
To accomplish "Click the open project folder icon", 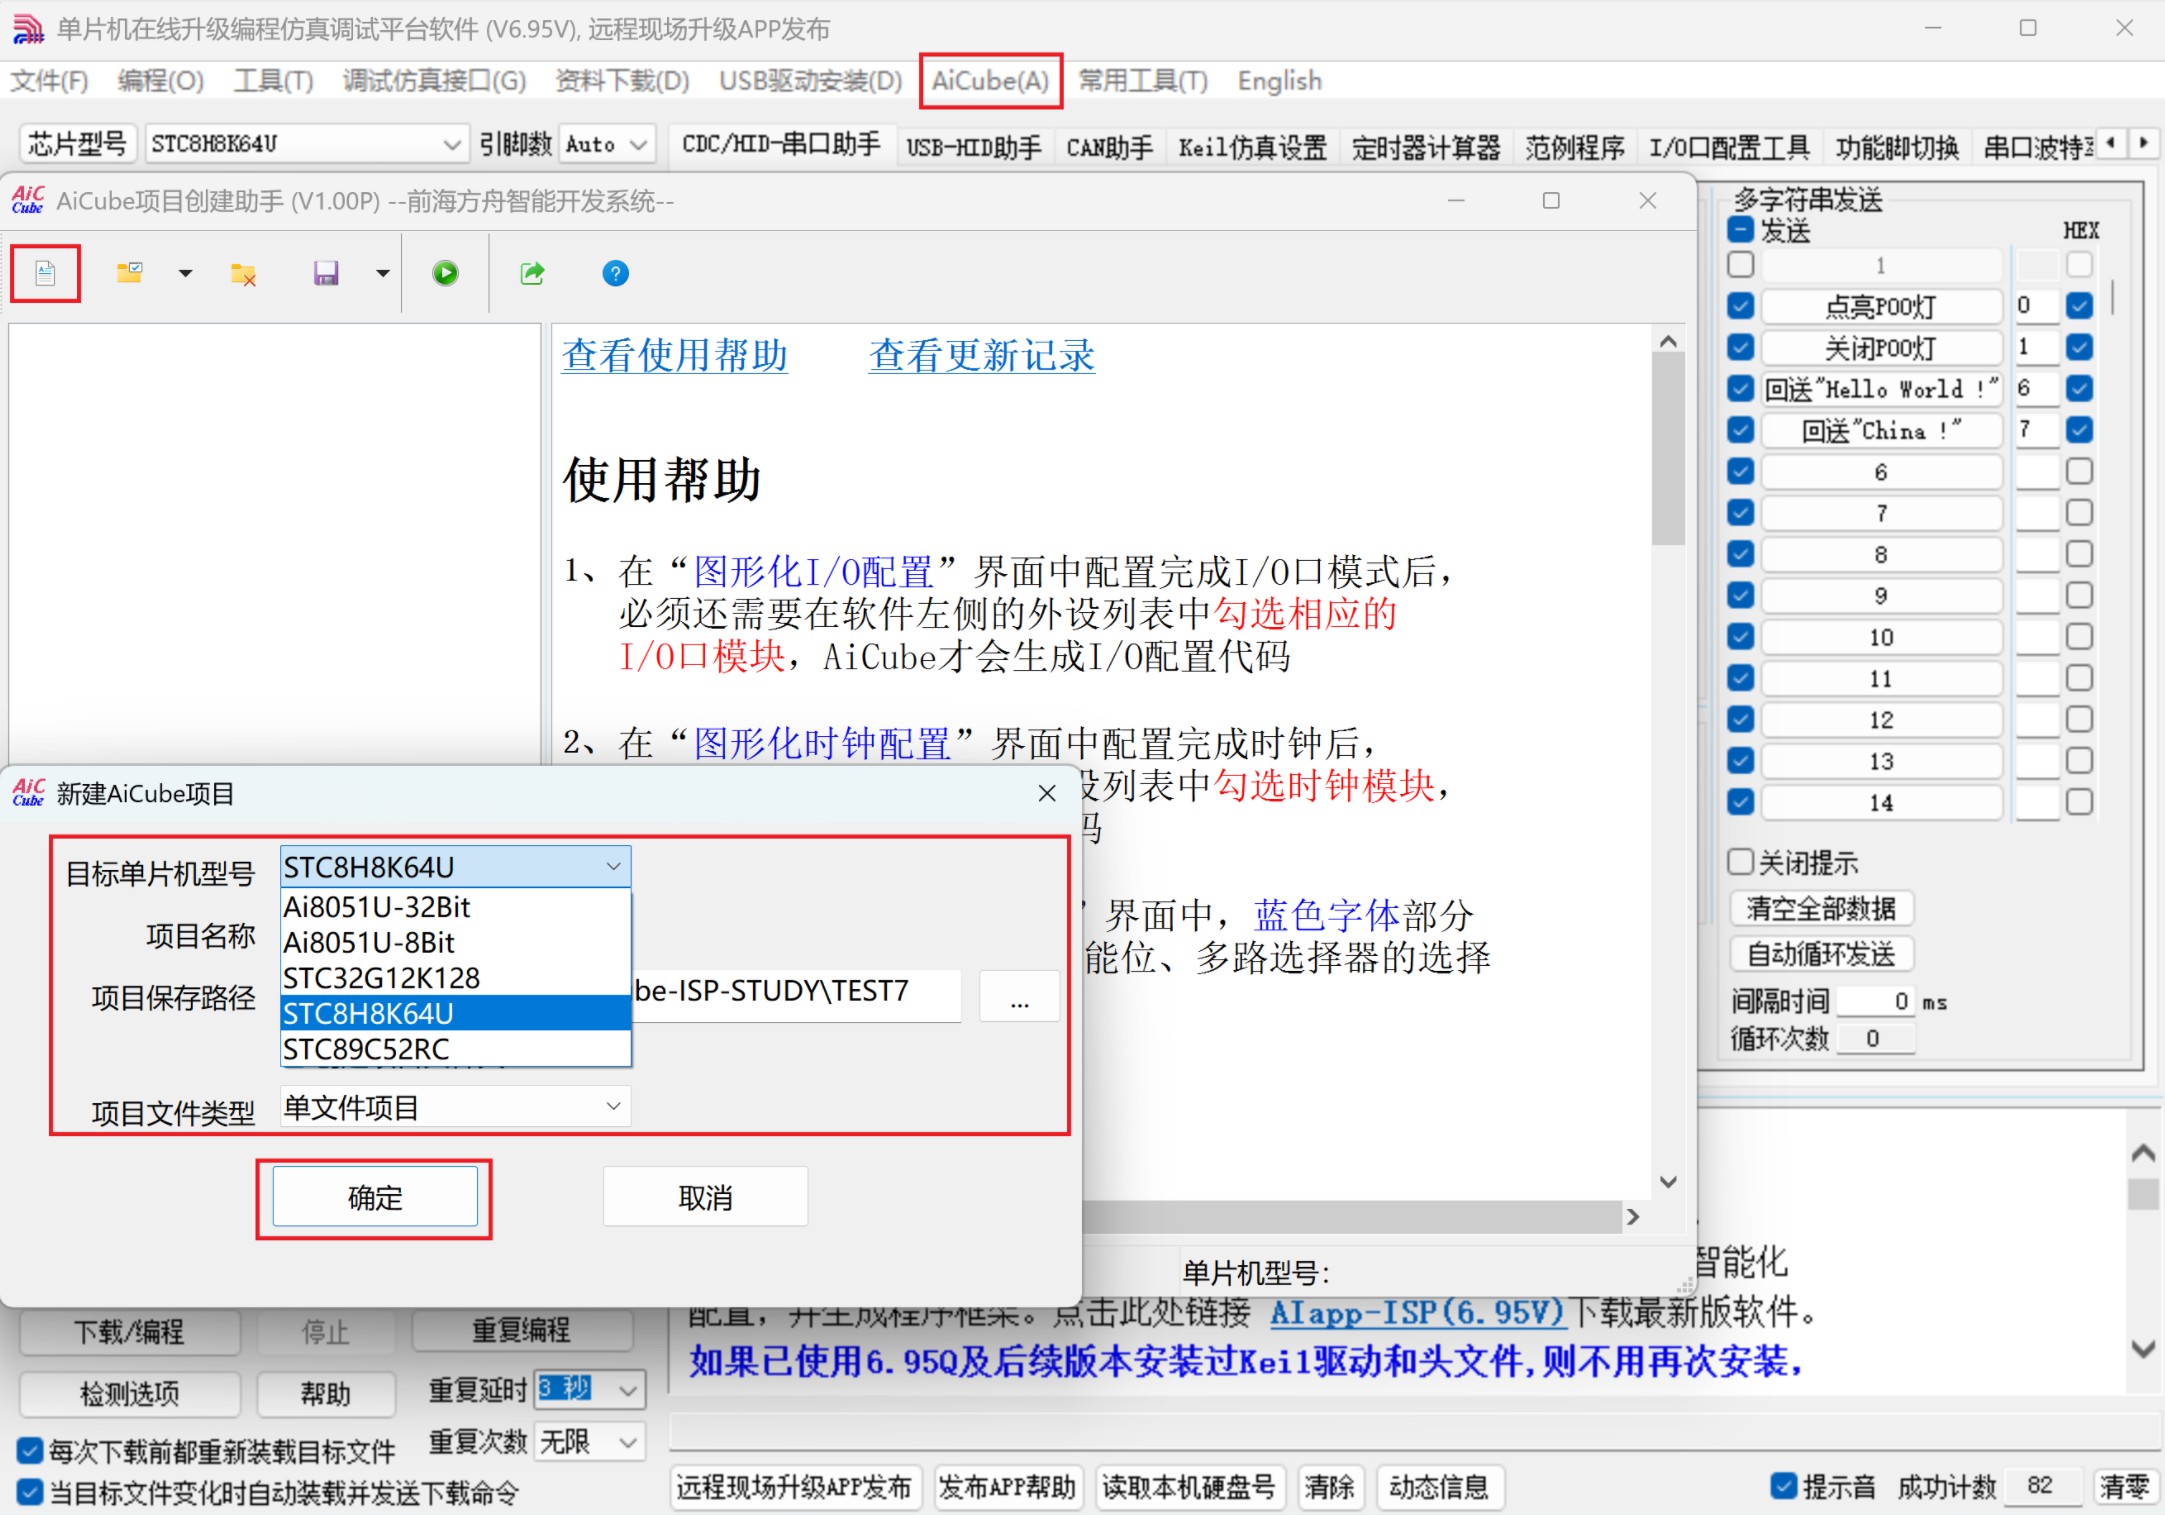I will [129, 273].
